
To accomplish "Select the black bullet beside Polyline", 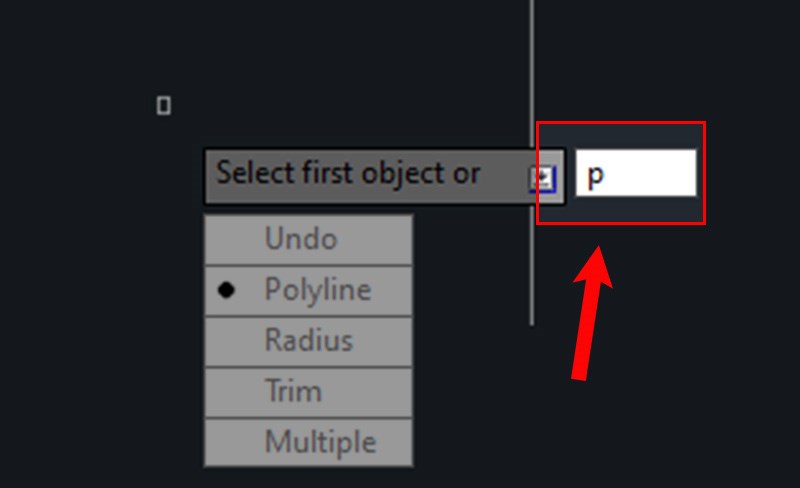I will tap(227, 290).
